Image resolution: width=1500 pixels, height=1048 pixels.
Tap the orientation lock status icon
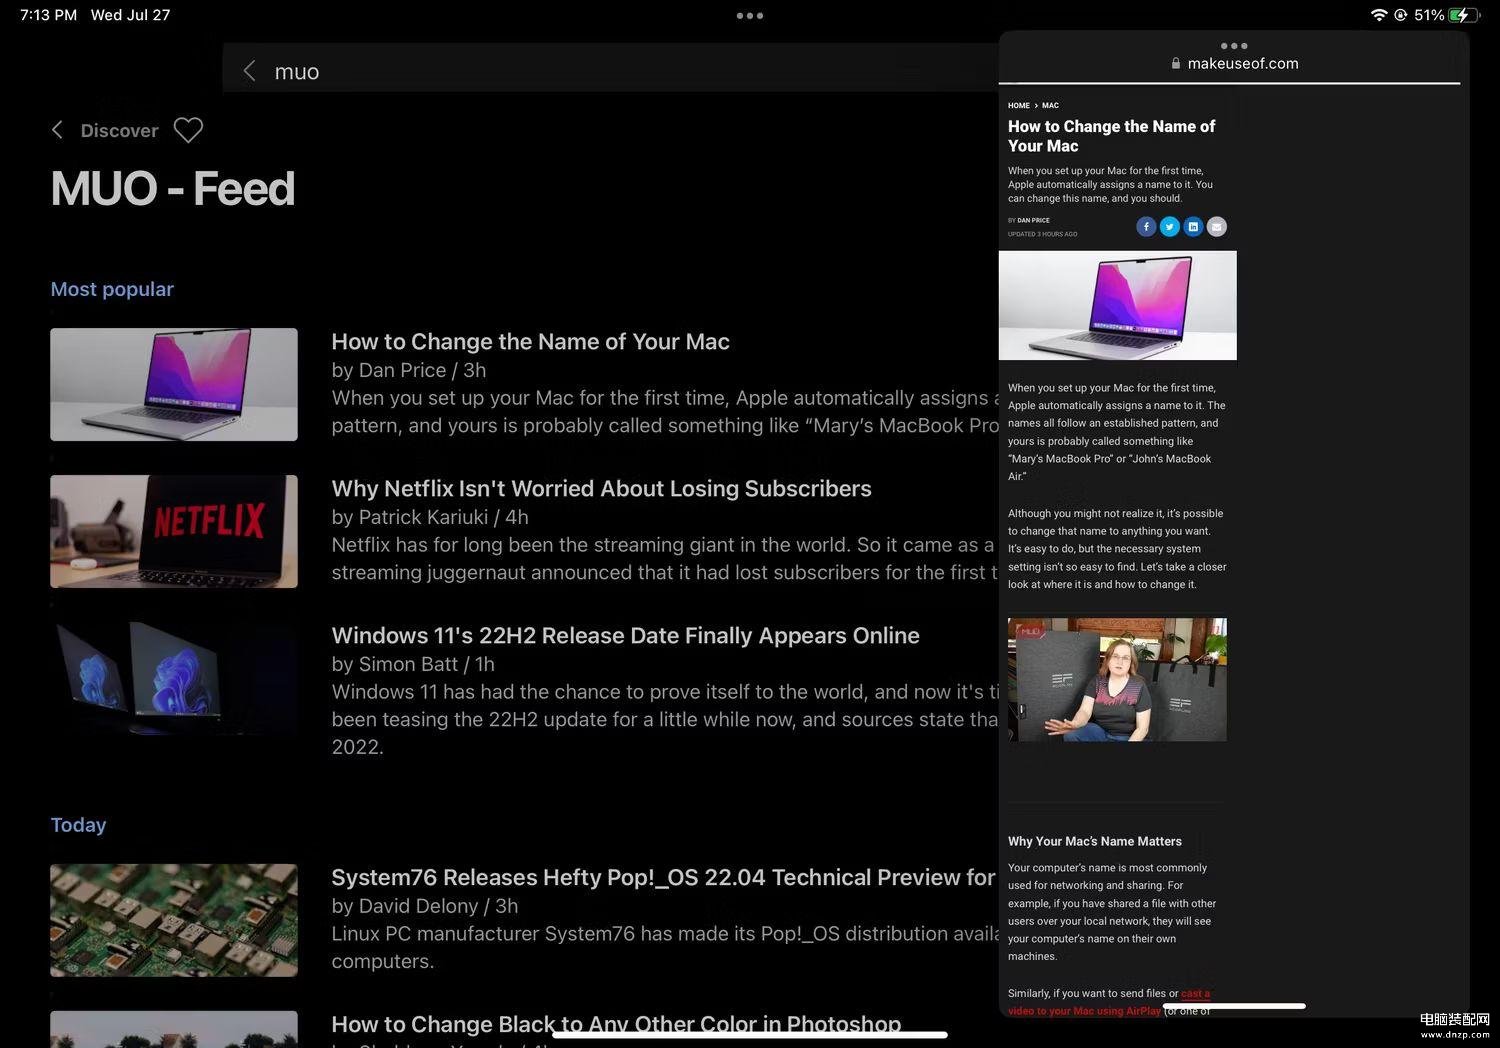[x=1401, y=15]
